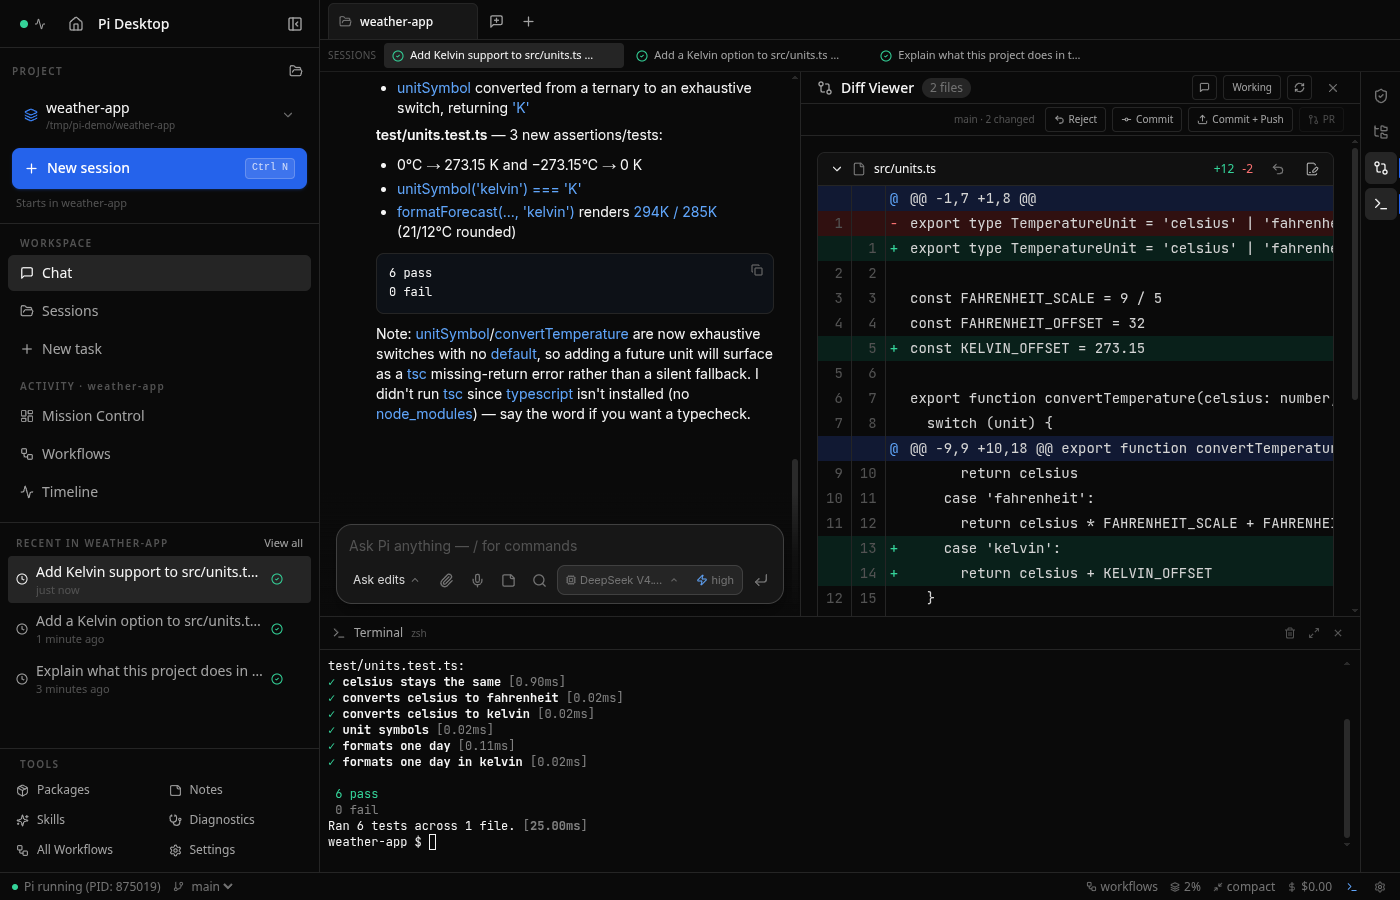The image size is (1400, 900).
Task: Click the Commit button
Action: click(x=1147, y=119)
